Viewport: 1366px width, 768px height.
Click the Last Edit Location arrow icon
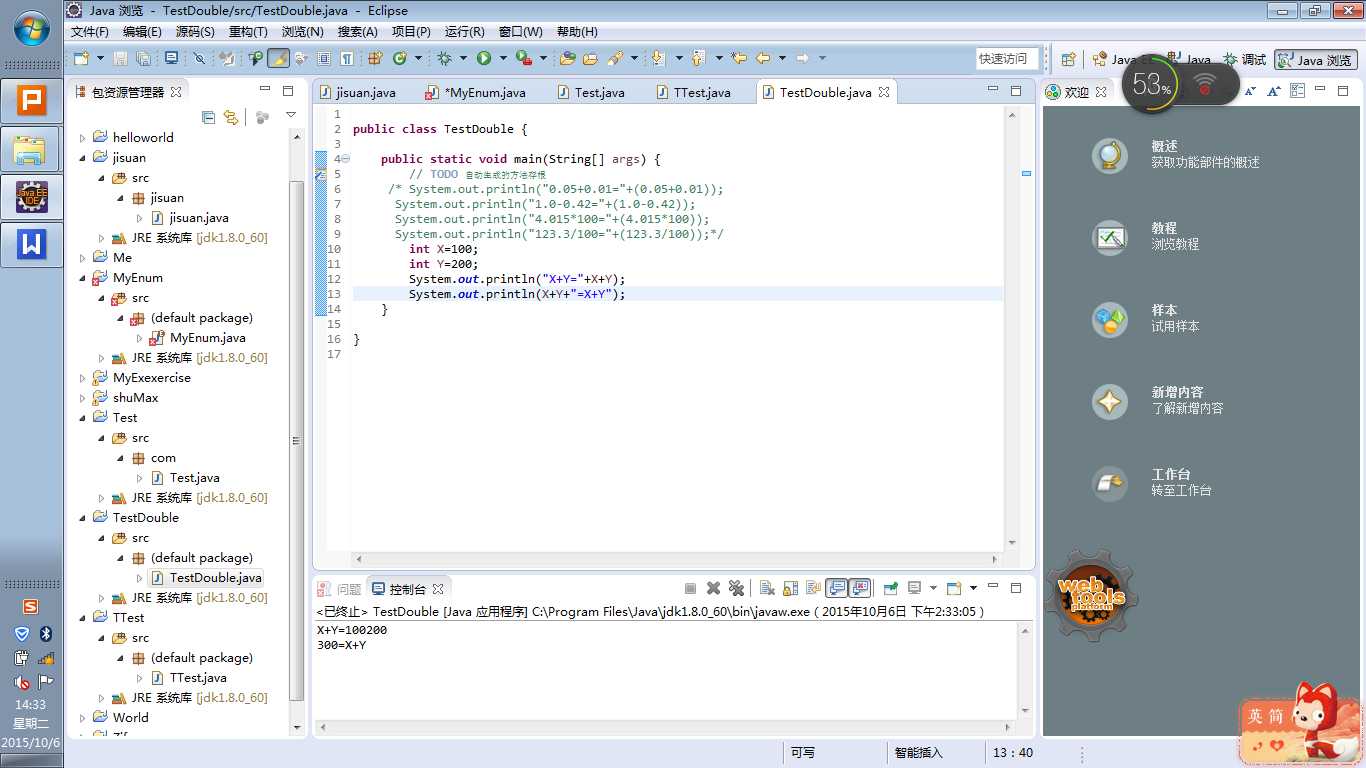[738, 58]
